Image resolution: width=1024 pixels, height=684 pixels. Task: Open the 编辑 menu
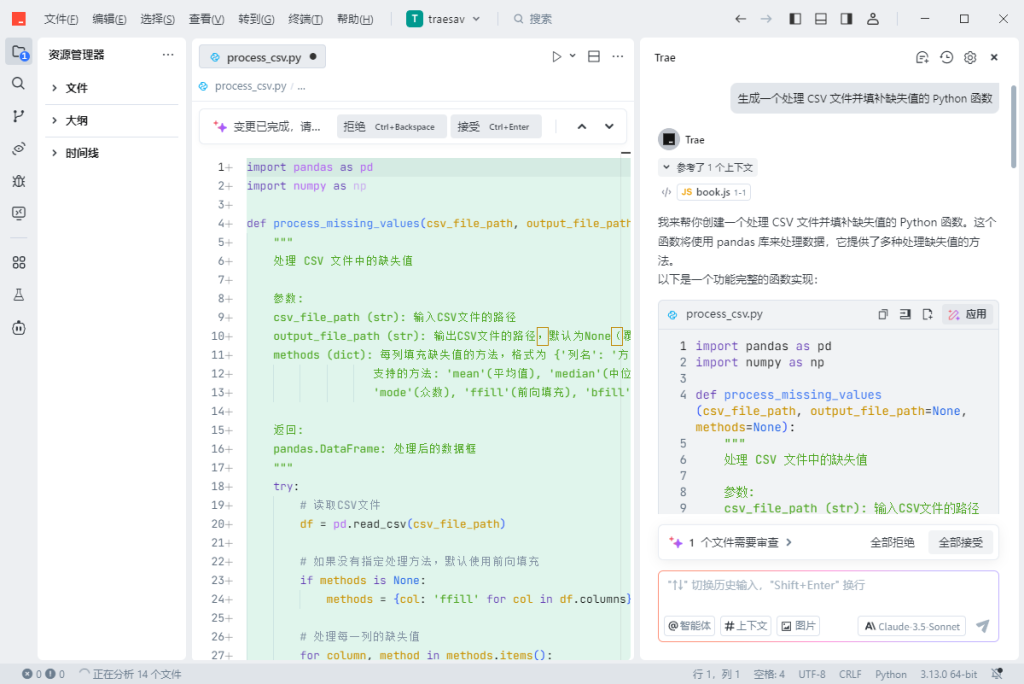(109, 19)
